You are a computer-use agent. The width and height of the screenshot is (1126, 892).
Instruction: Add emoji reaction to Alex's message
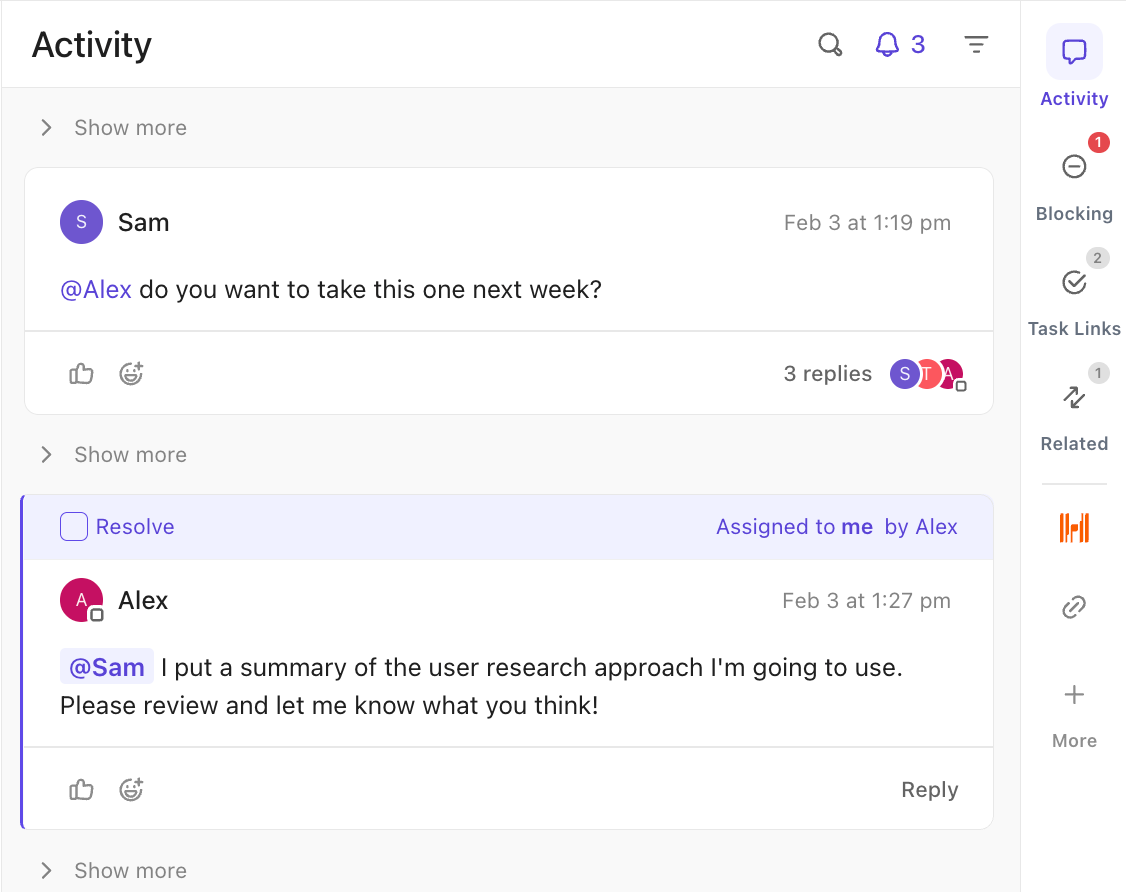131,789
